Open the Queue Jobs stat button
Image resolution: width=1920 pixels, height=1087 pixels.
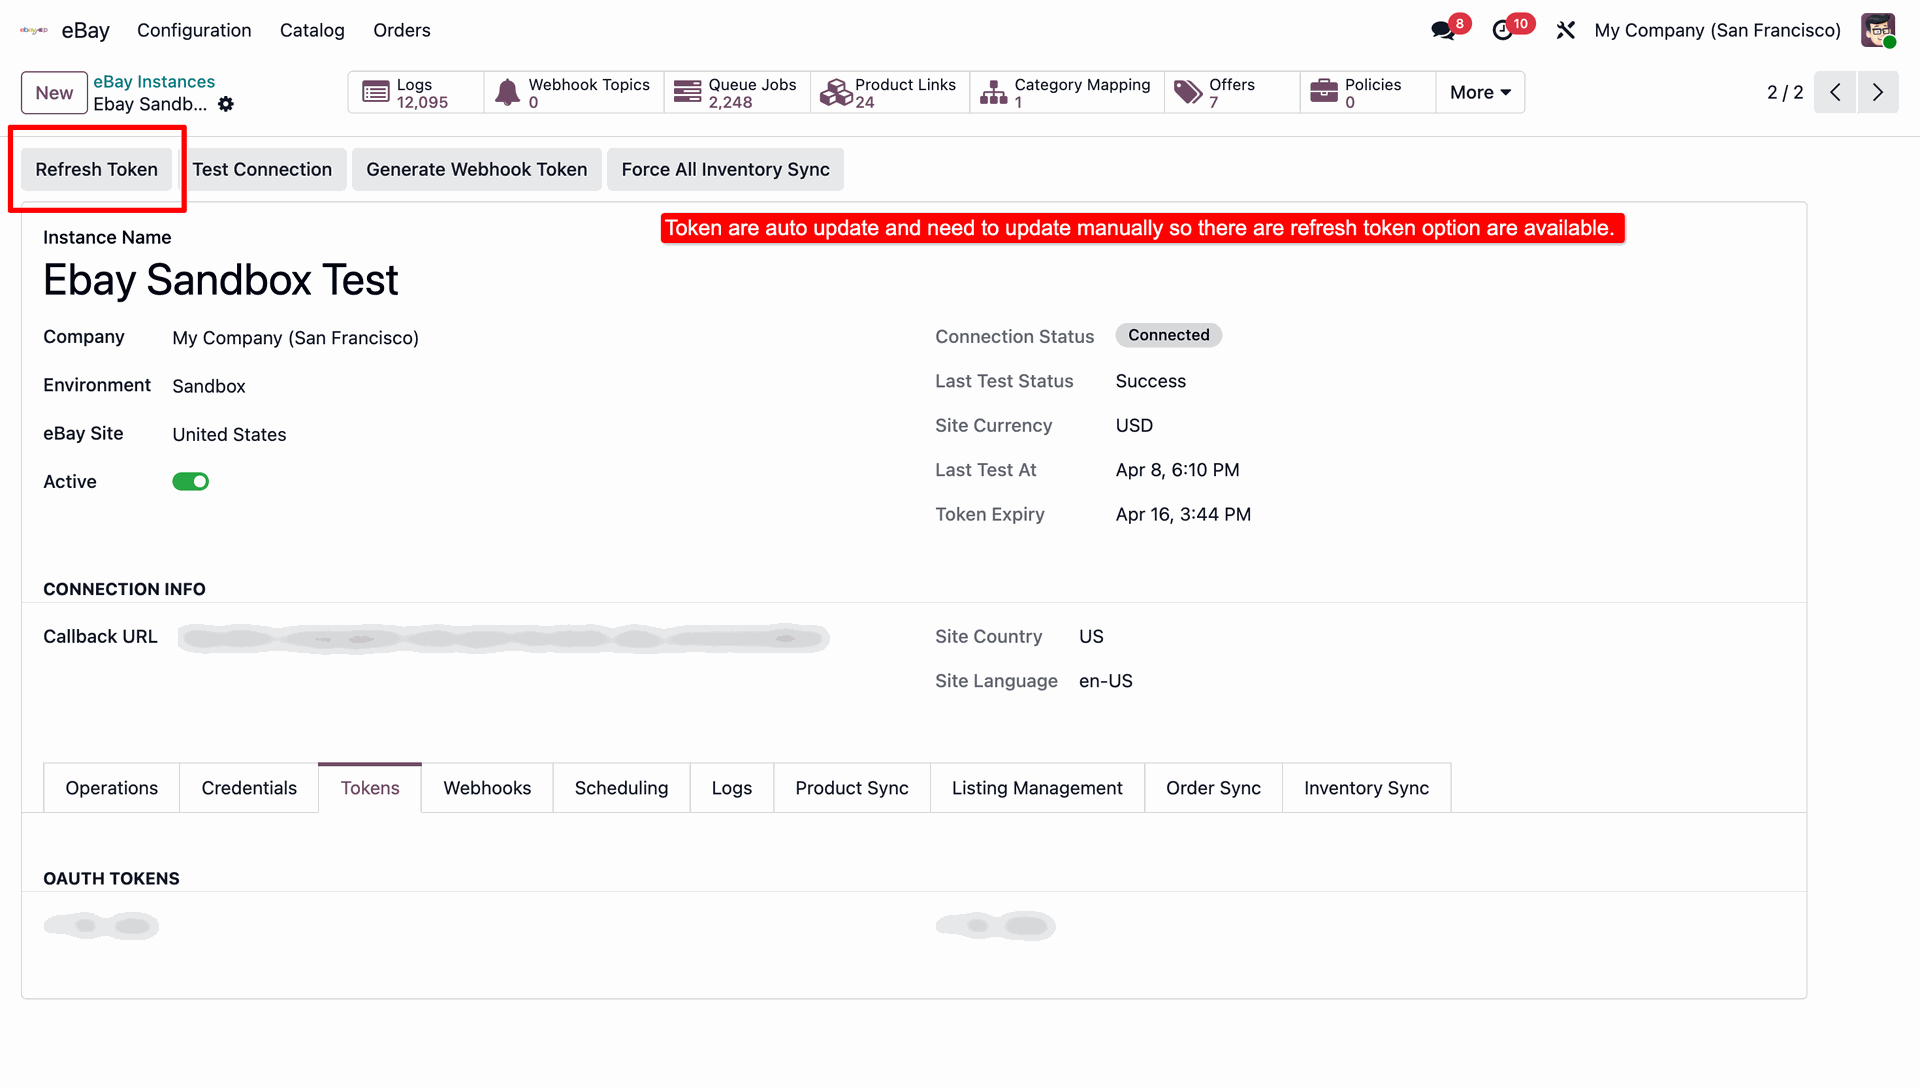(737, 92)
